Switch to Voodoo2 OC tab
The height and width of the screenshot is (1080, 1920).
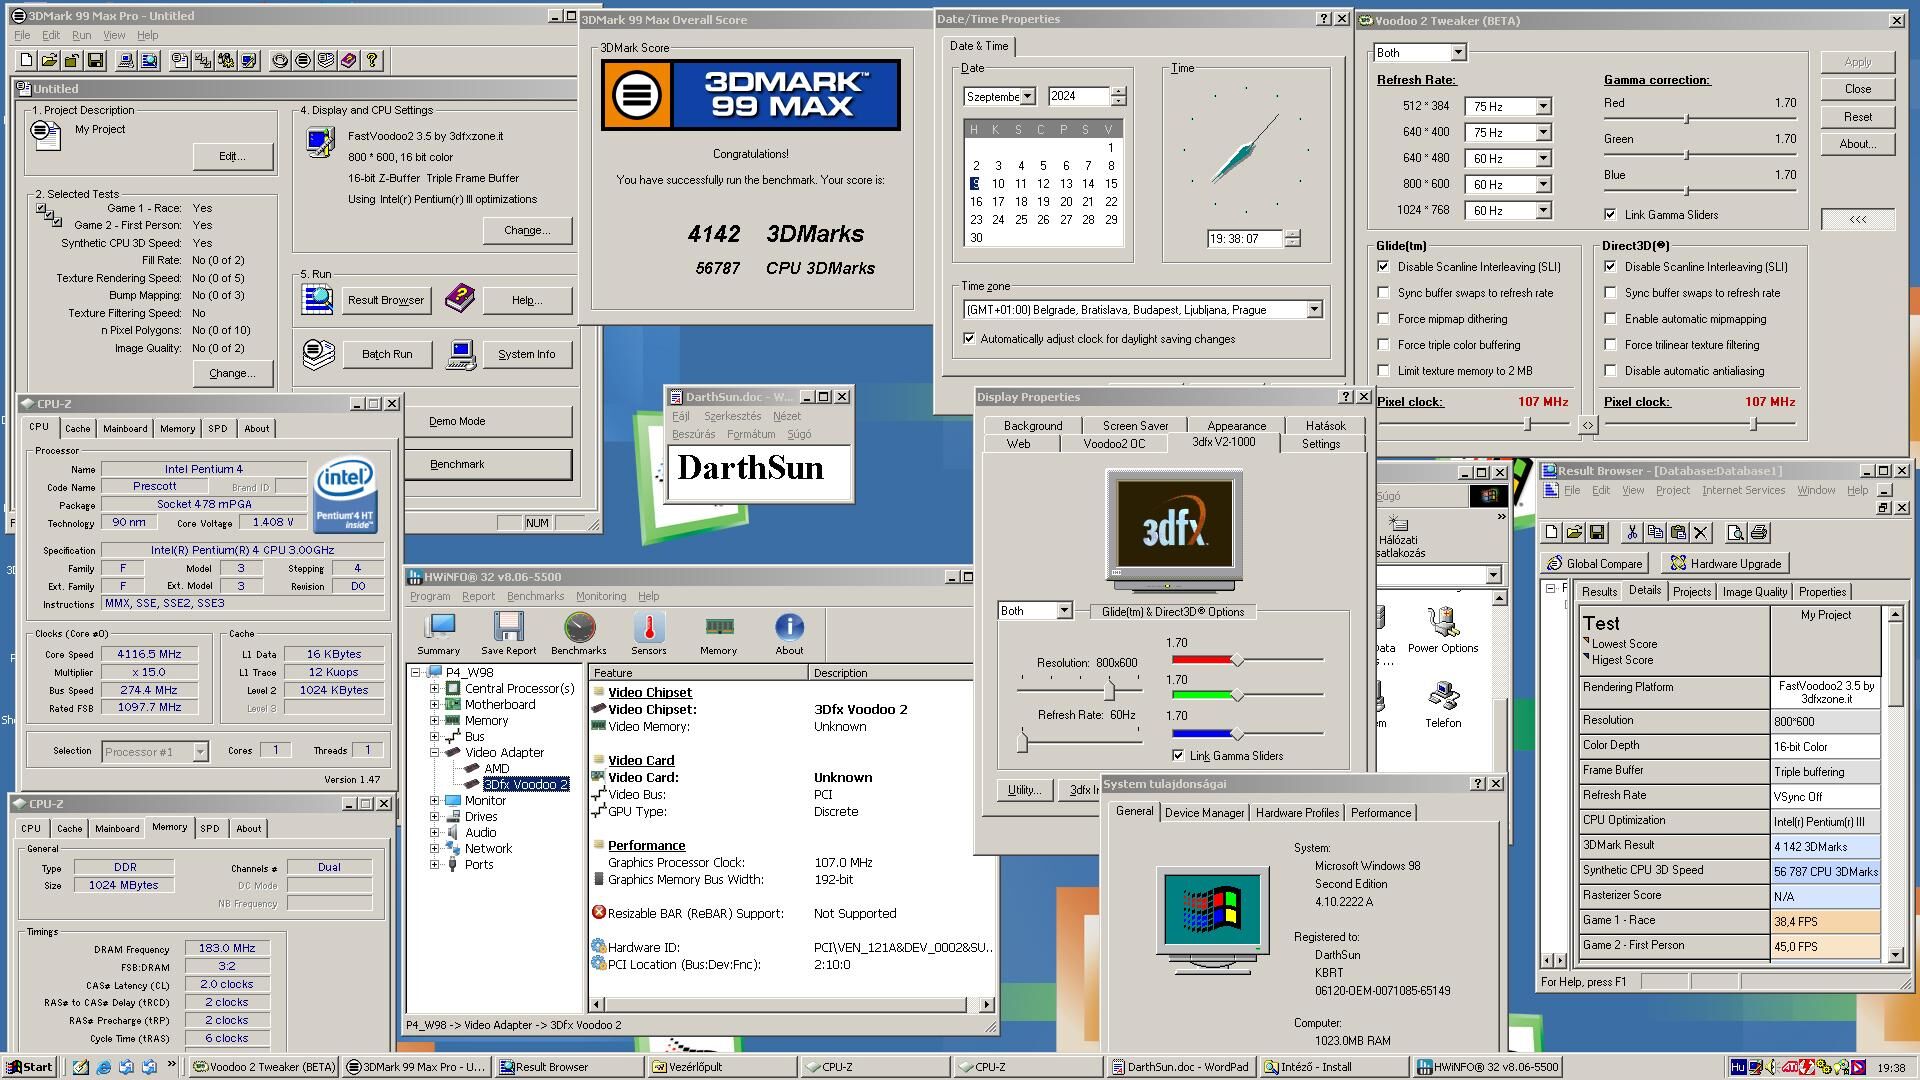[1114, 444]
